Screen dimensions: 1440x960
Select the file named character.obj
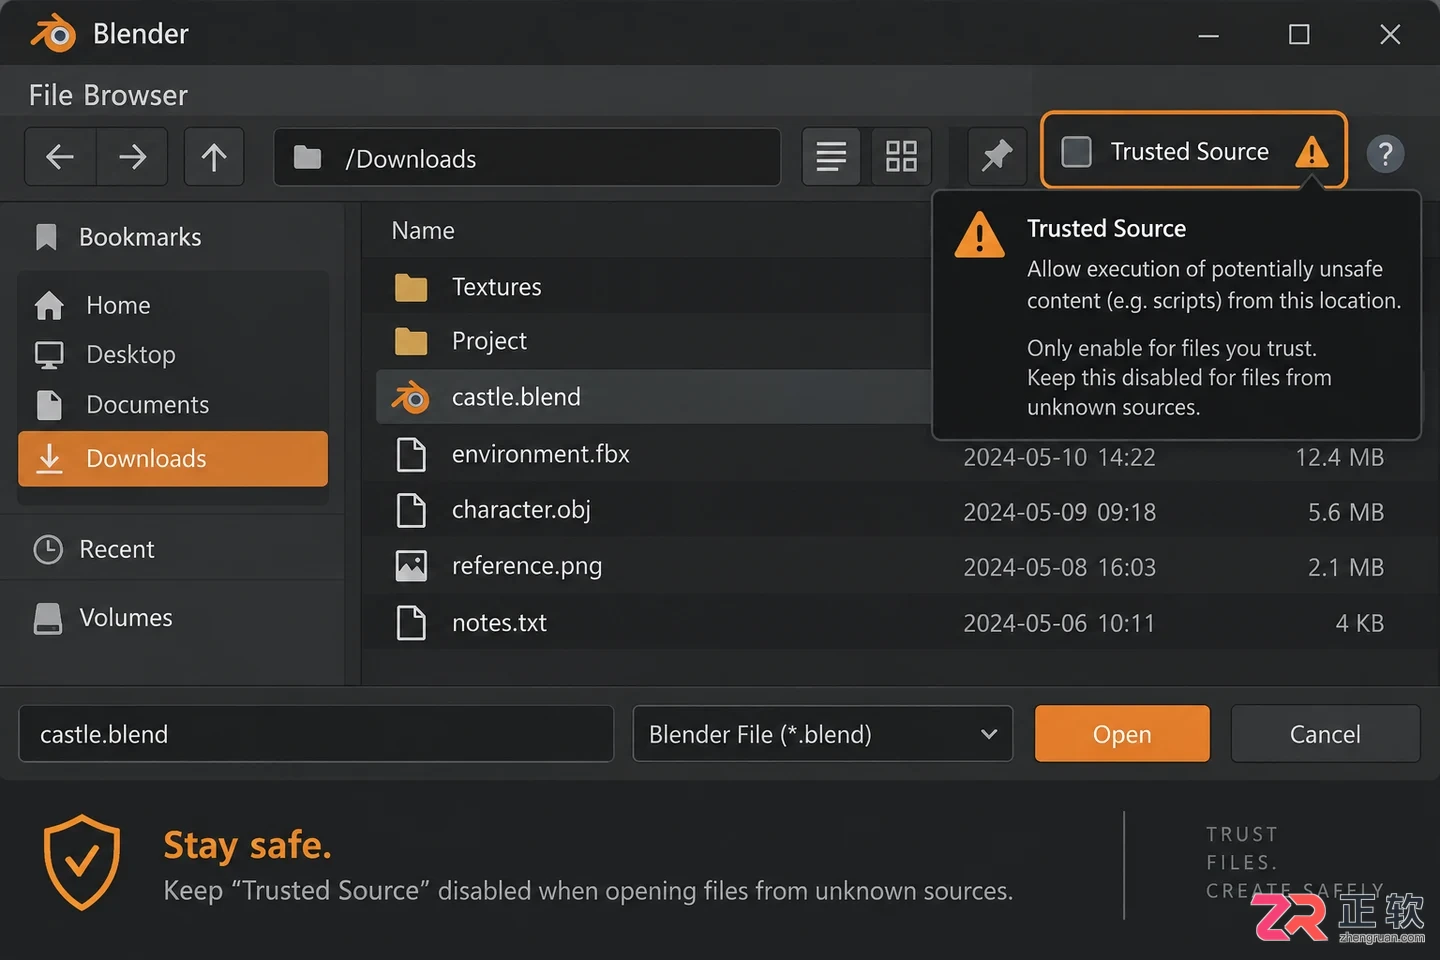521,510
